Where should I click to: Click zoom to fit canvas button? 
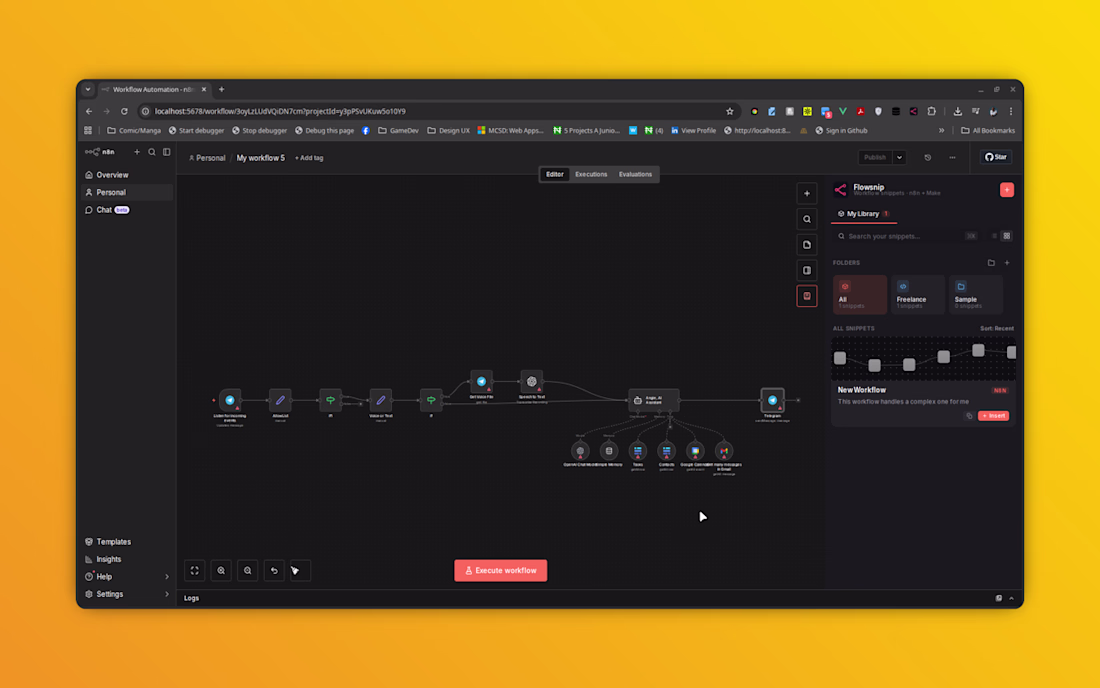coord(194,571)
